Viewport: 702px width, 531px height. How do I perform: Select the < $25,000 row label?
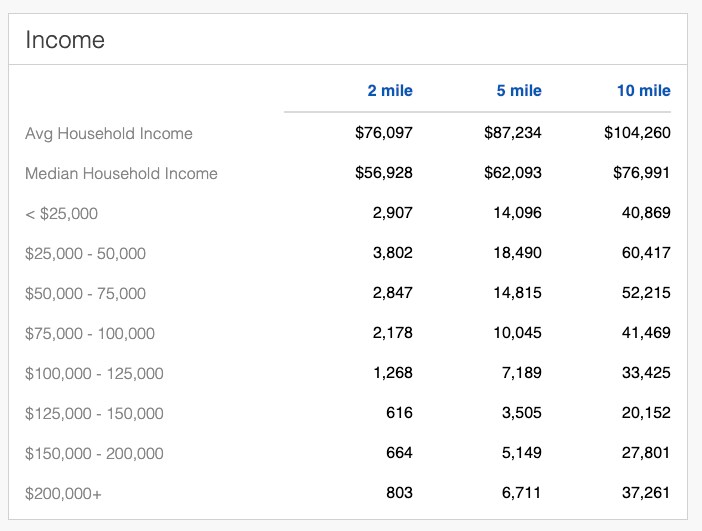click(62, 213)
